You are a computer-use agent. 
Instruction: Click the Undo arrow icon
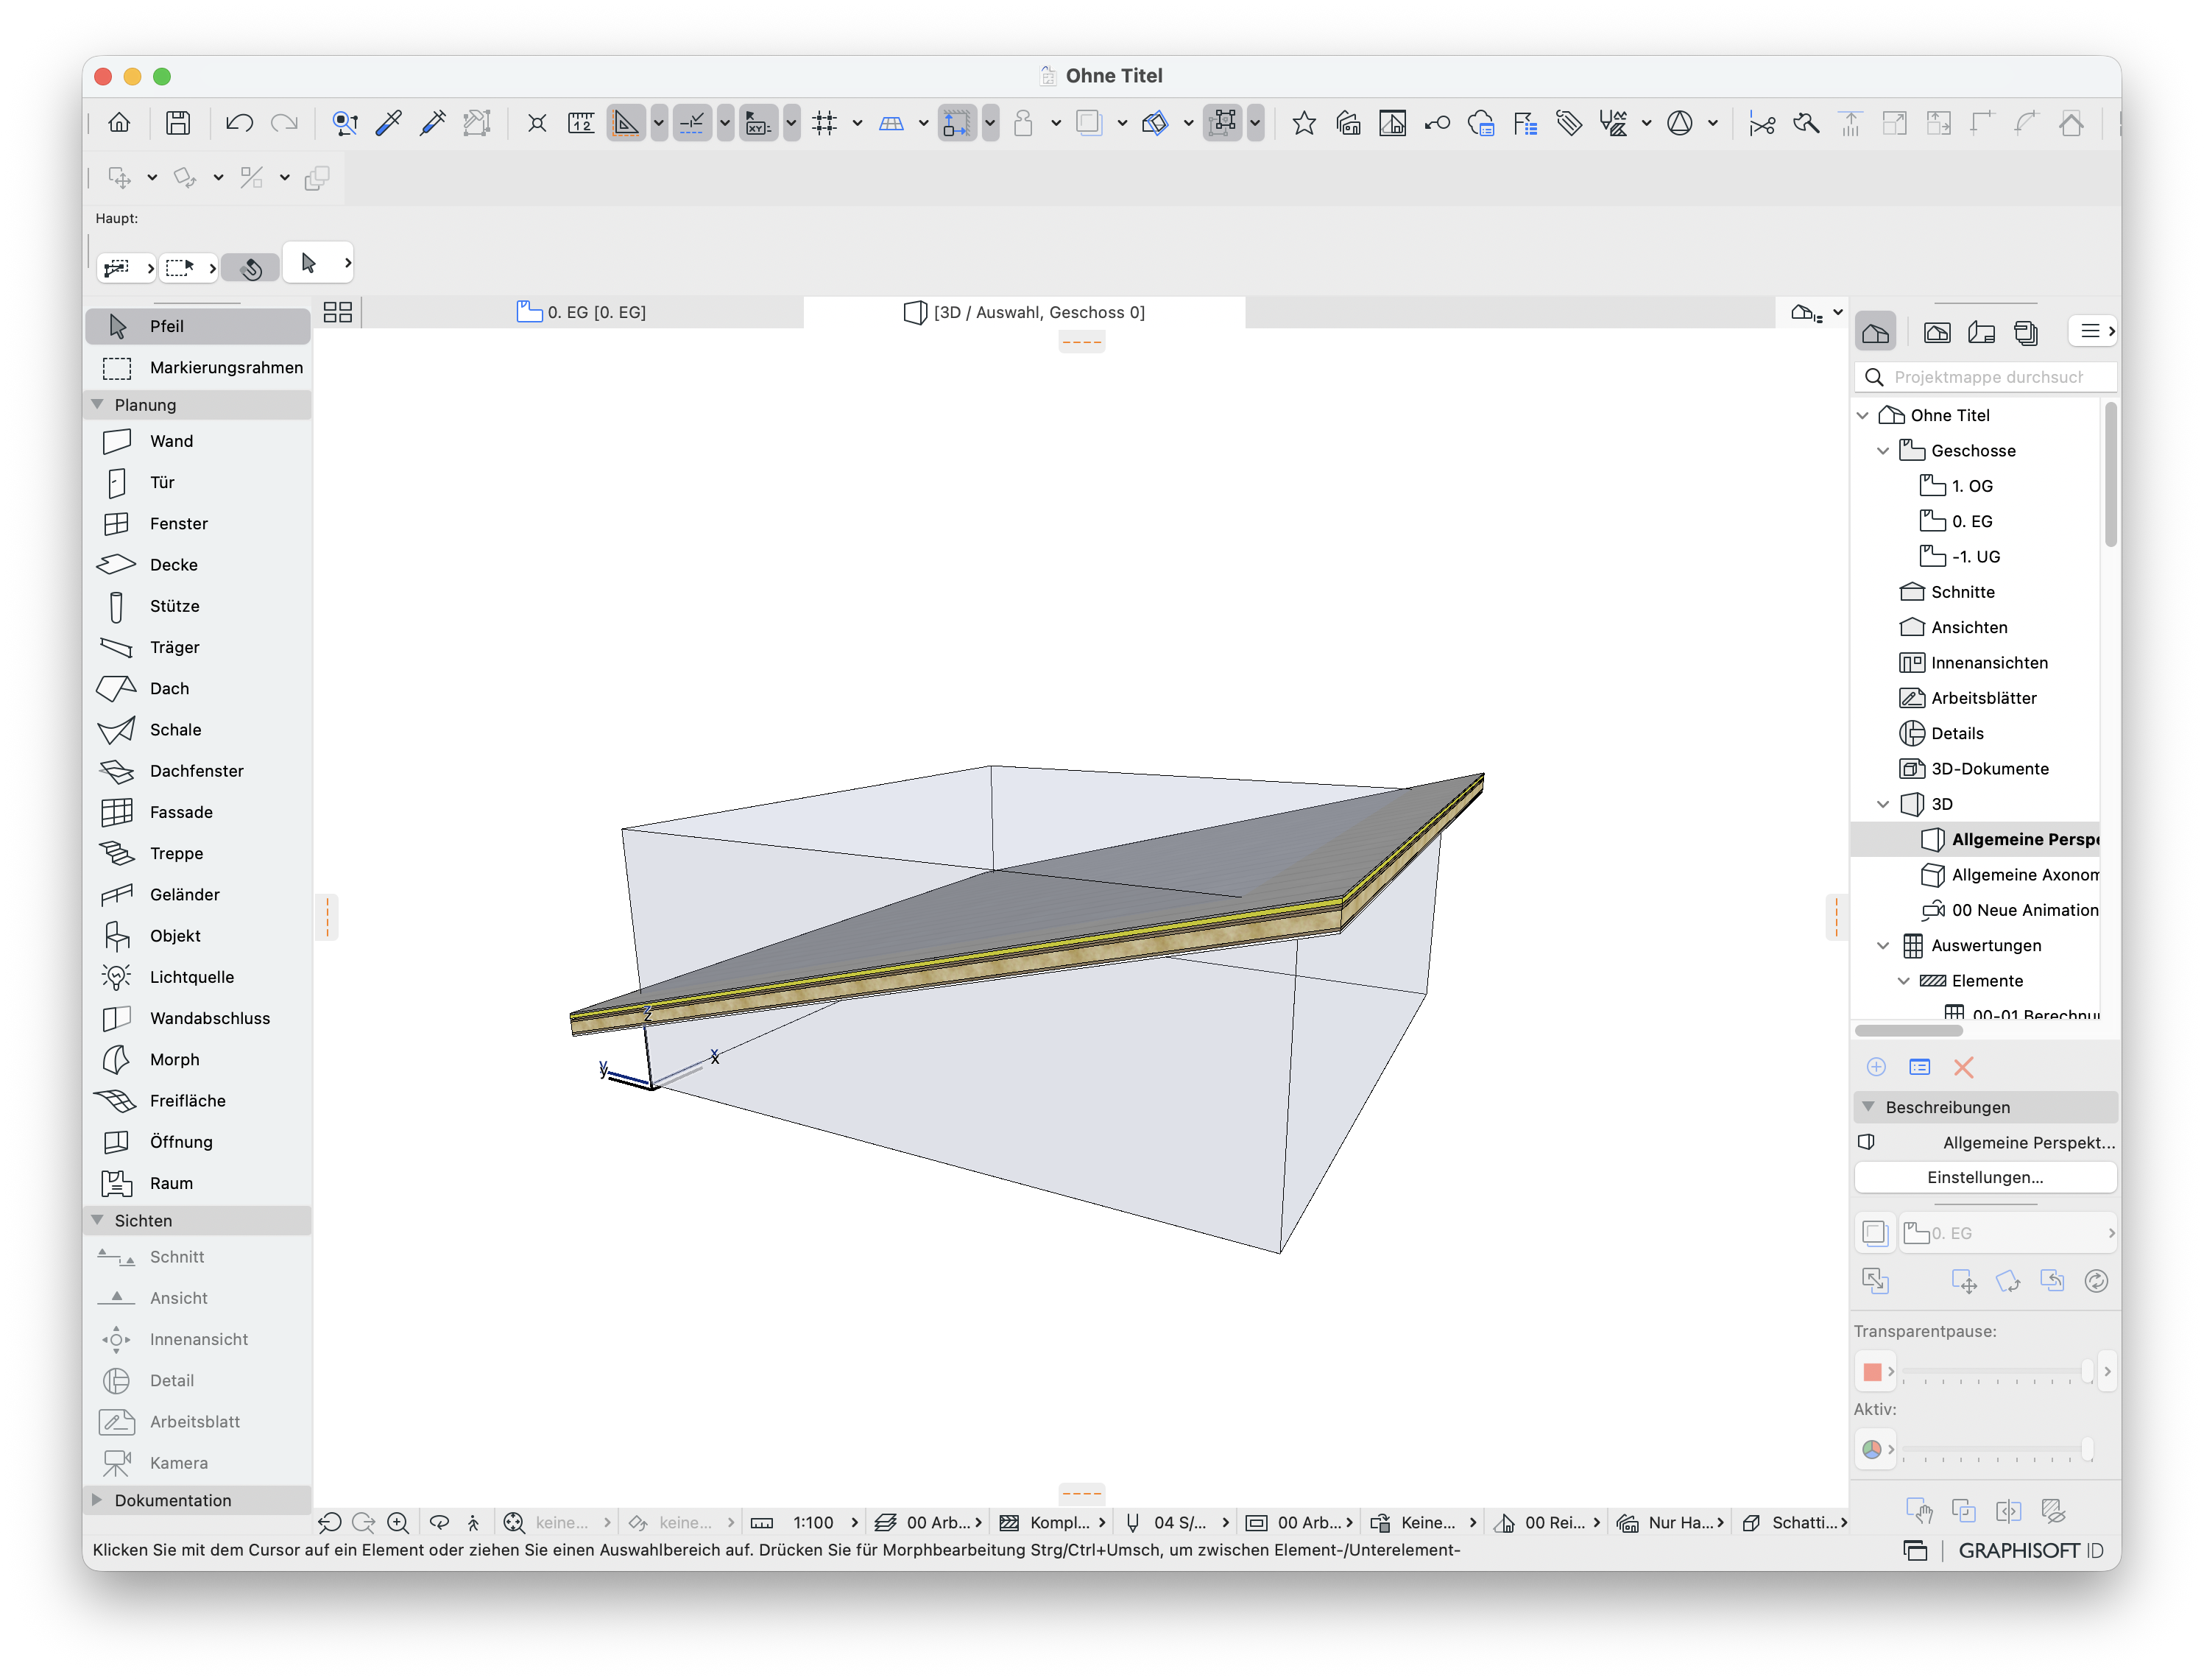click(239, 123)
